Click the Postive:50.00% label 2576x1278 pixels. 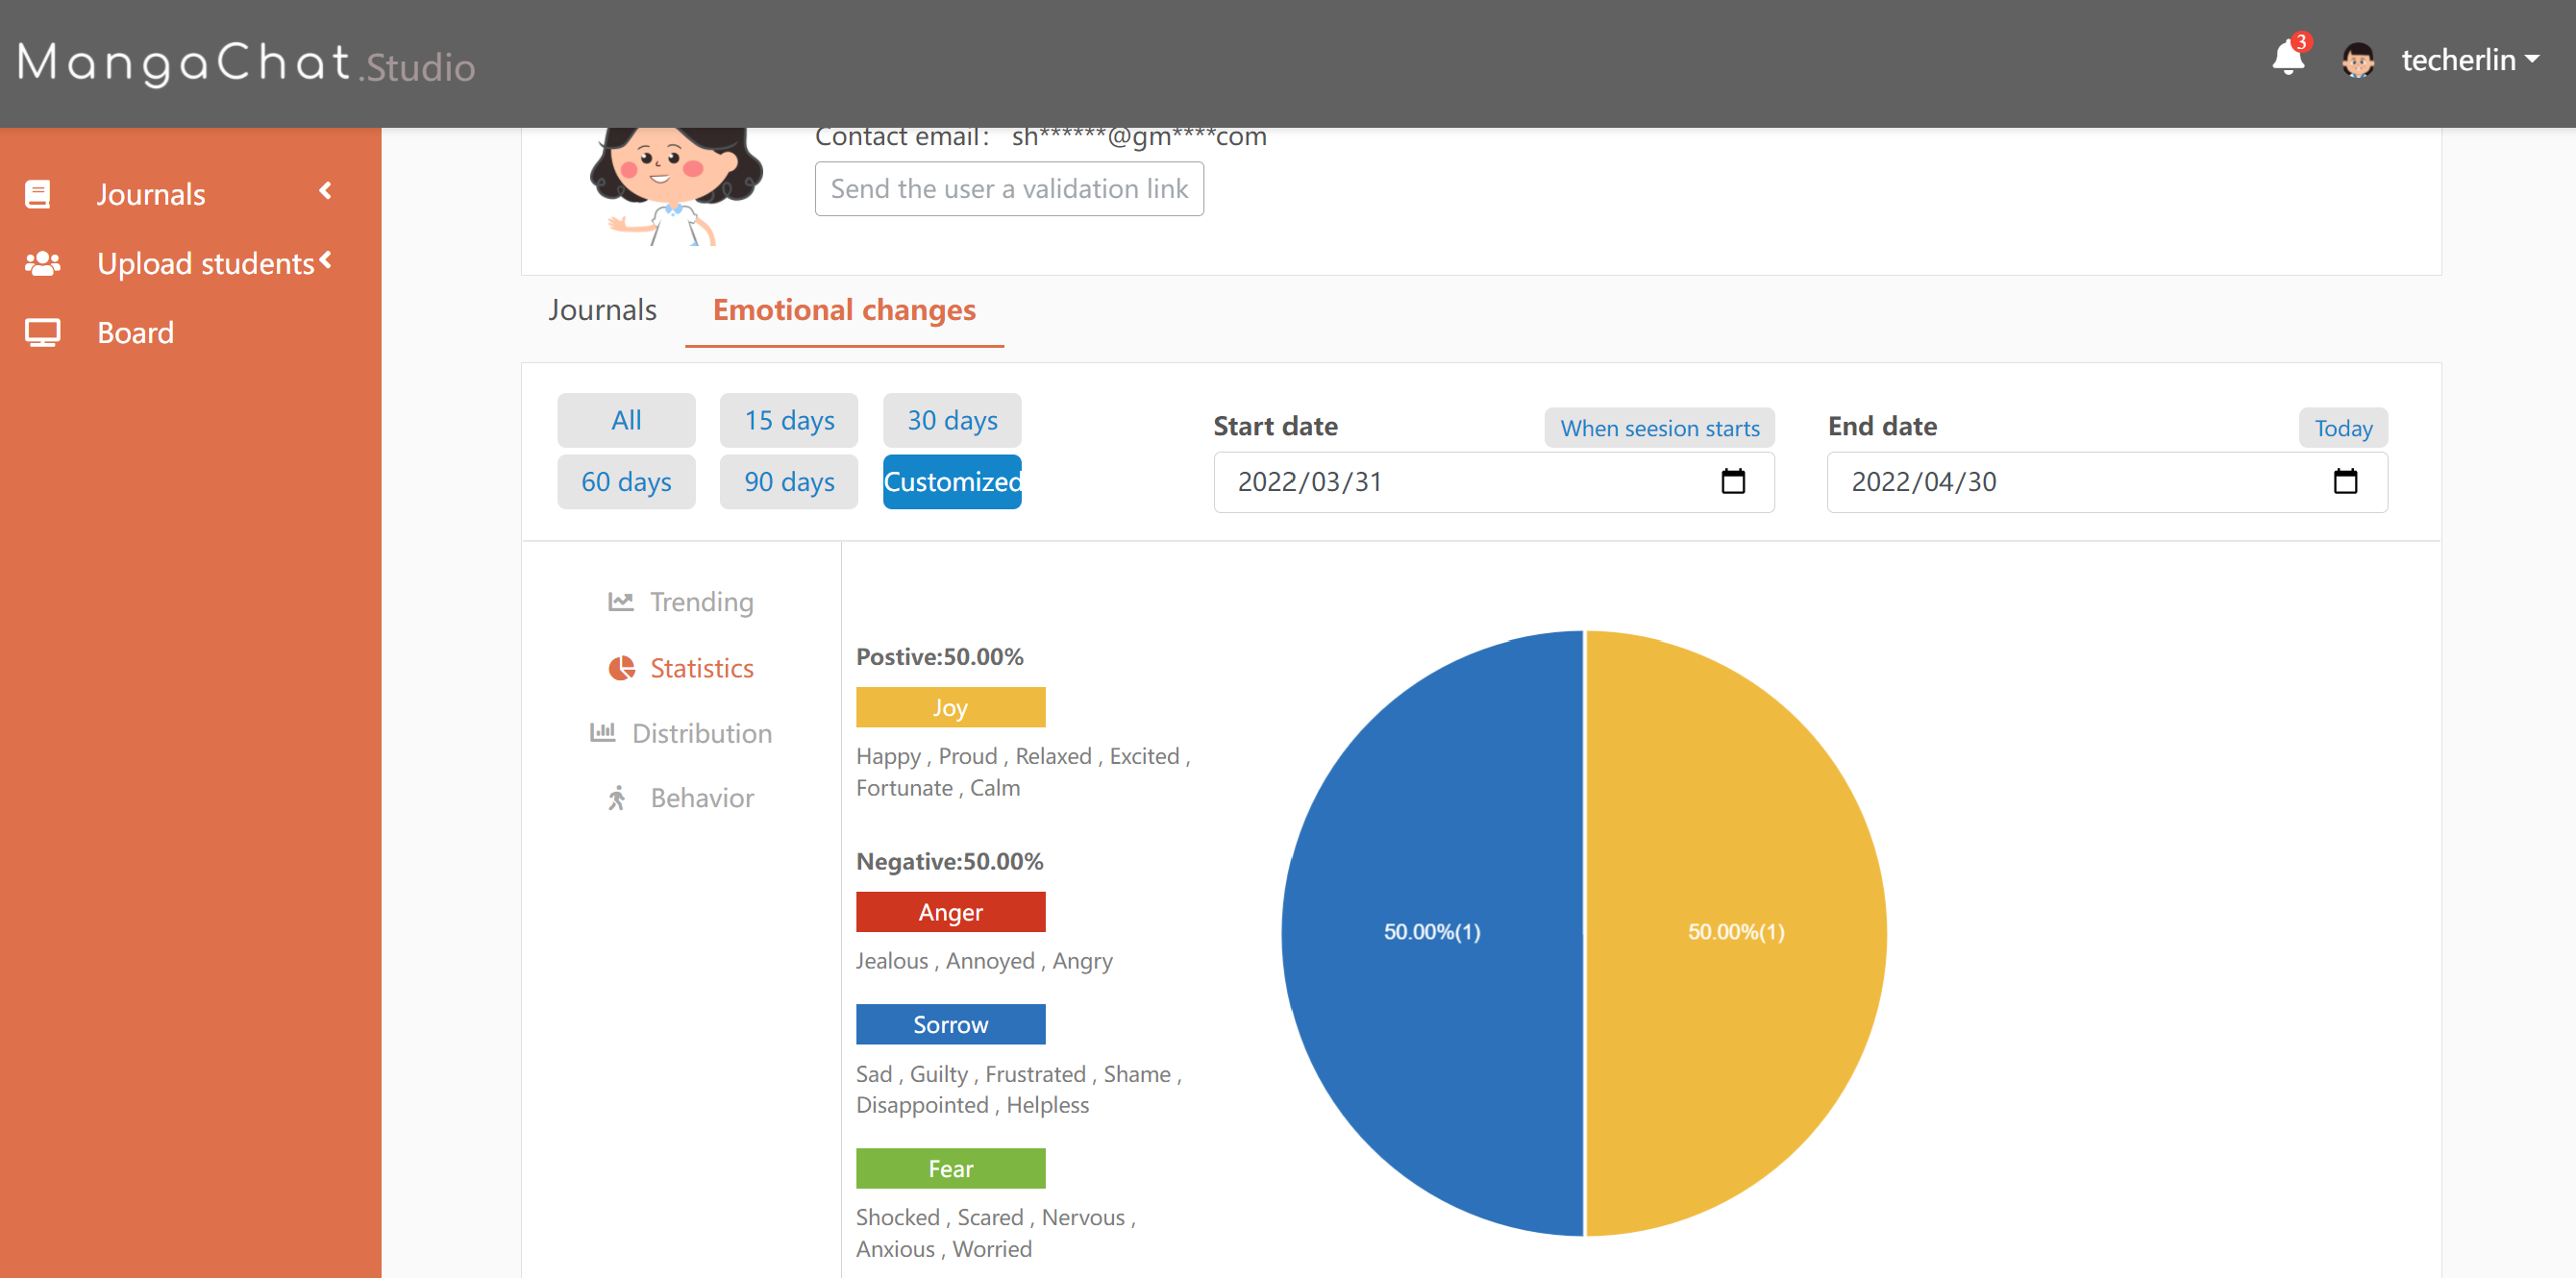[x=940, y=656]
